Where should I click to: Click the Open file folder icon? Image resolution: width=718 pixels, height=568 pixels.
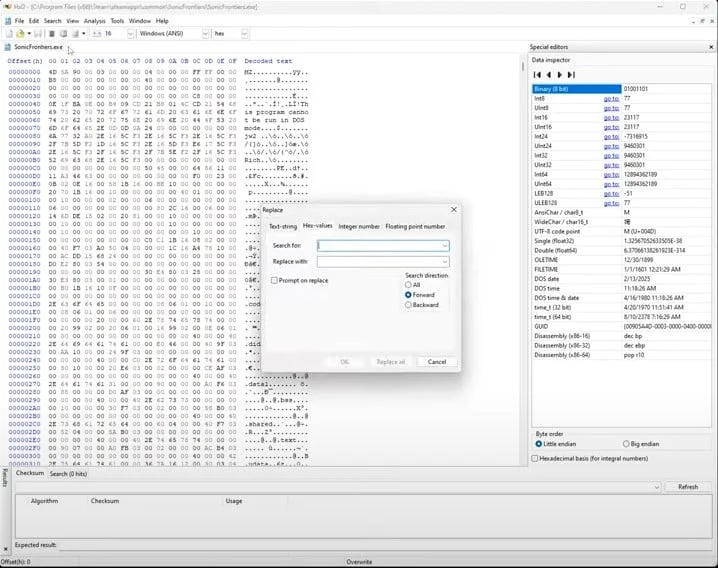[x=19, y=33]
